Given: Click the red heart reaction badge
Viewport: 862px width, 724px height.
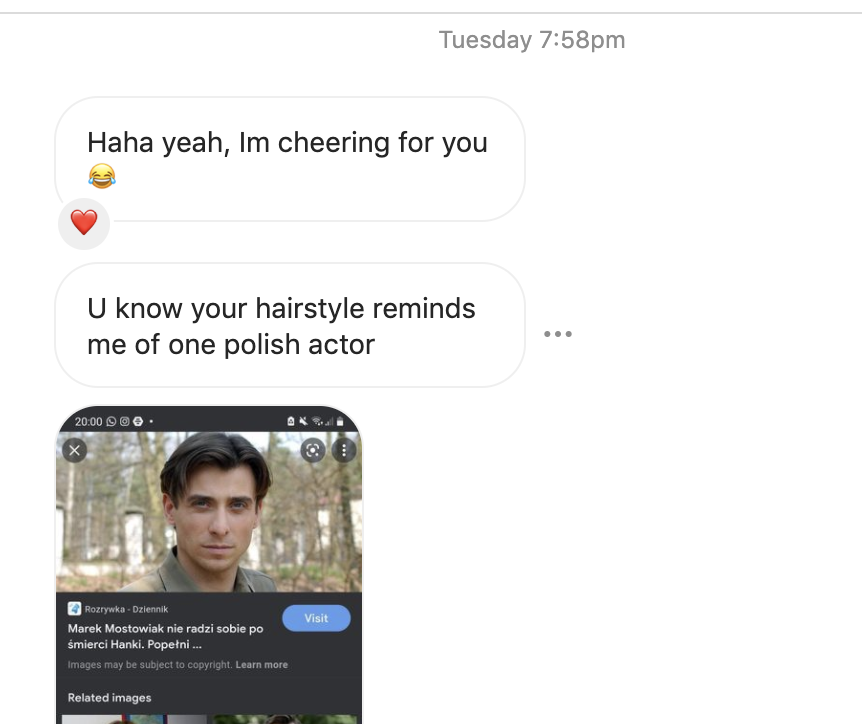Looking at the screenshot, I should (x=84, y=223).
